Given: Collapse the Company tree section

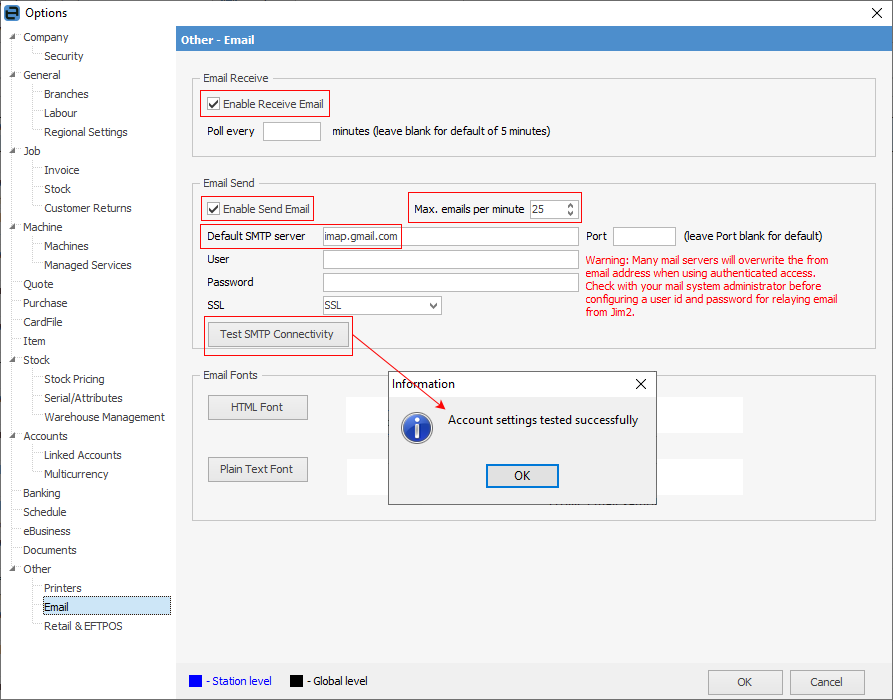Looking at the screenshot, I should (x=11, y=37).
